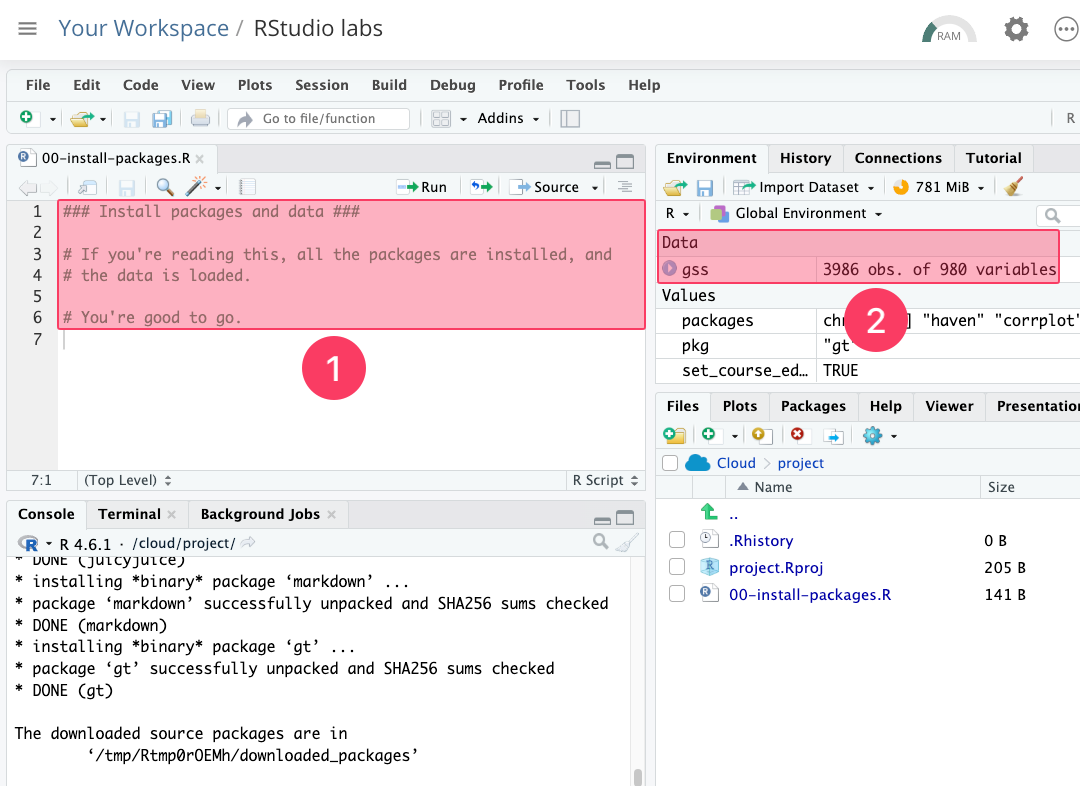The image size is (1080, 786).
Task: Open the 00-install-packages.R file link
Action: click(810, 594)
